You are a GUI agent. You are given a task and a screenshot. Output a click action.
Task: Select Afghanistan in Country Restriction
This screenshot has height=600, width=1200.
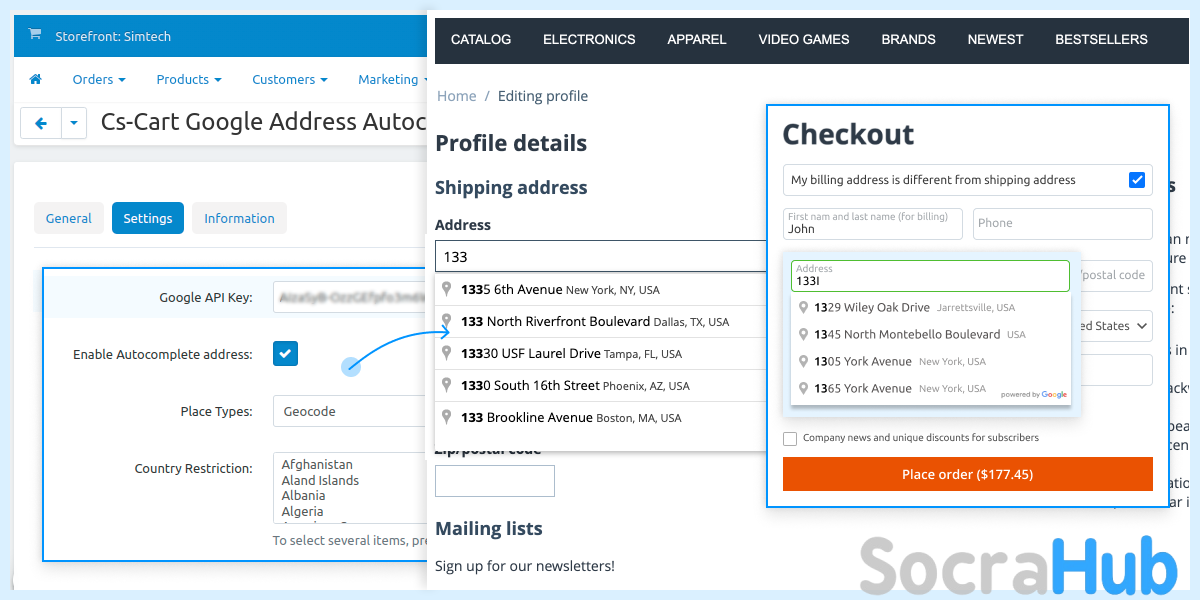tap(317, 464)
